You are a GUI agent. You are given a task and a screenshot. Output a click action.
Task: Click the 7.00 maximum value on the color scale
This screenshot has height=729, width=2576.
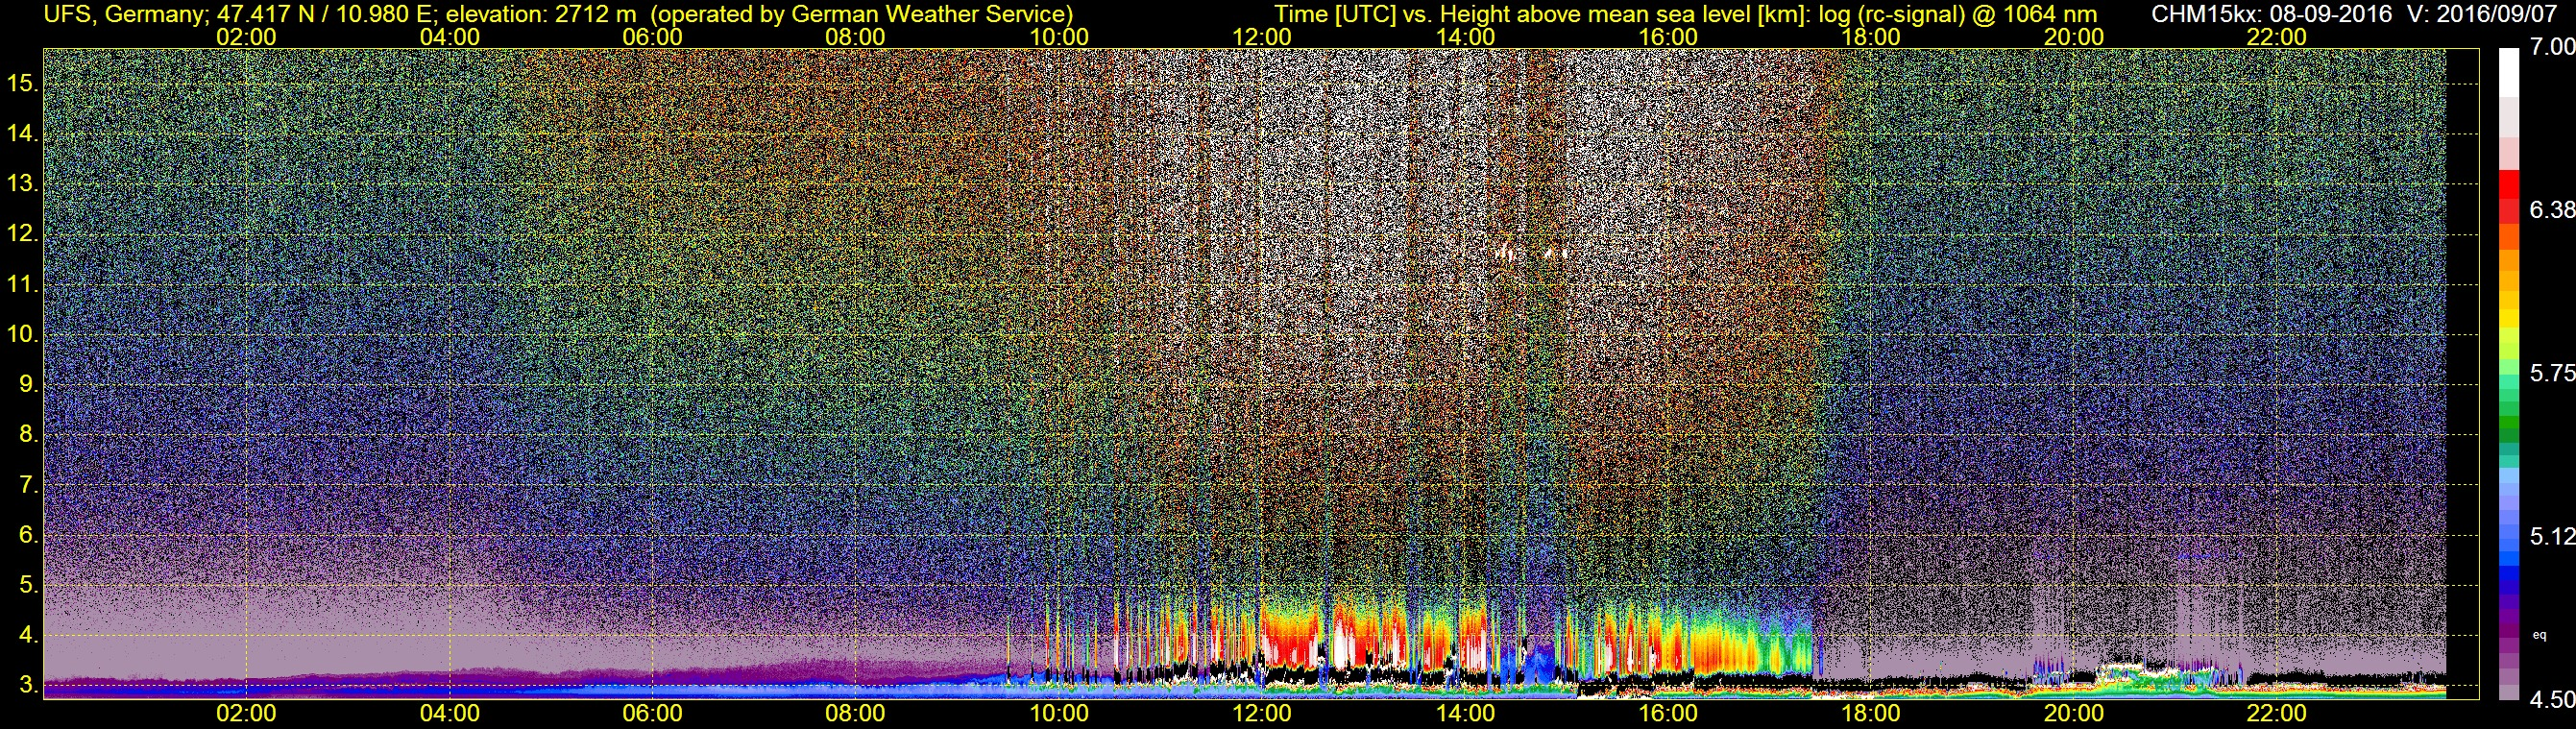pos(2551,47)
